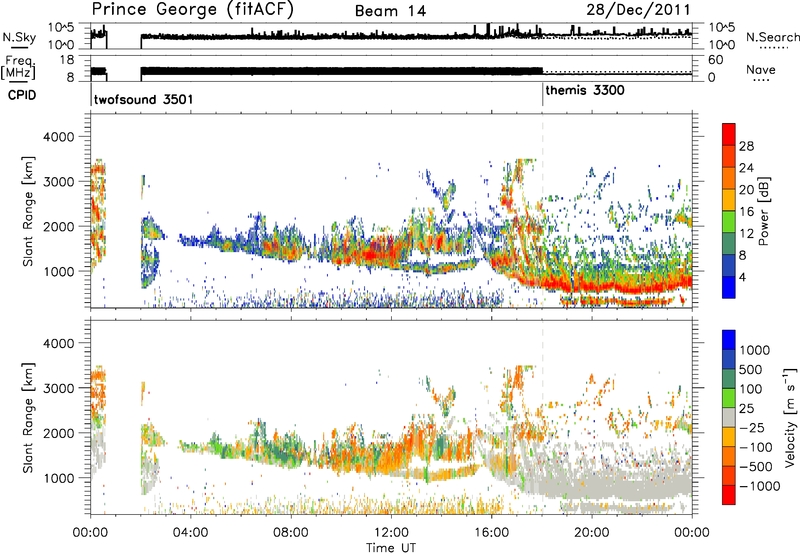The image size is (800, 554).
Task: Click the '100' label on velocity color bar
Action: click(x=751, y=389)
